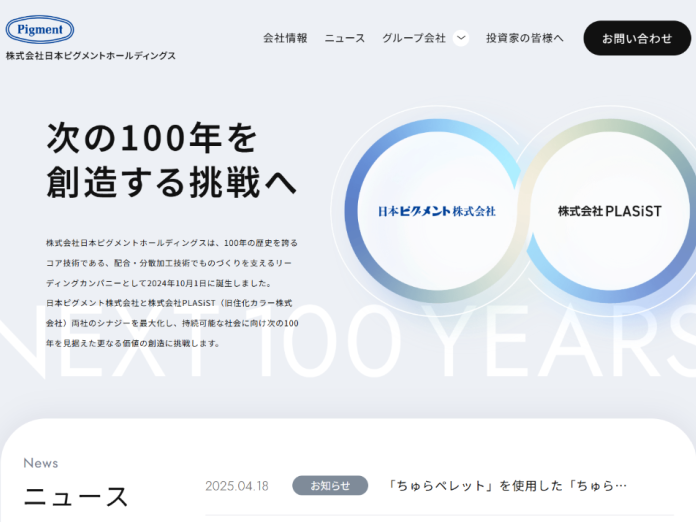The width and height of the screenshot is (696, 522).
Task: Click the News English label
Action: pos(41,463)
